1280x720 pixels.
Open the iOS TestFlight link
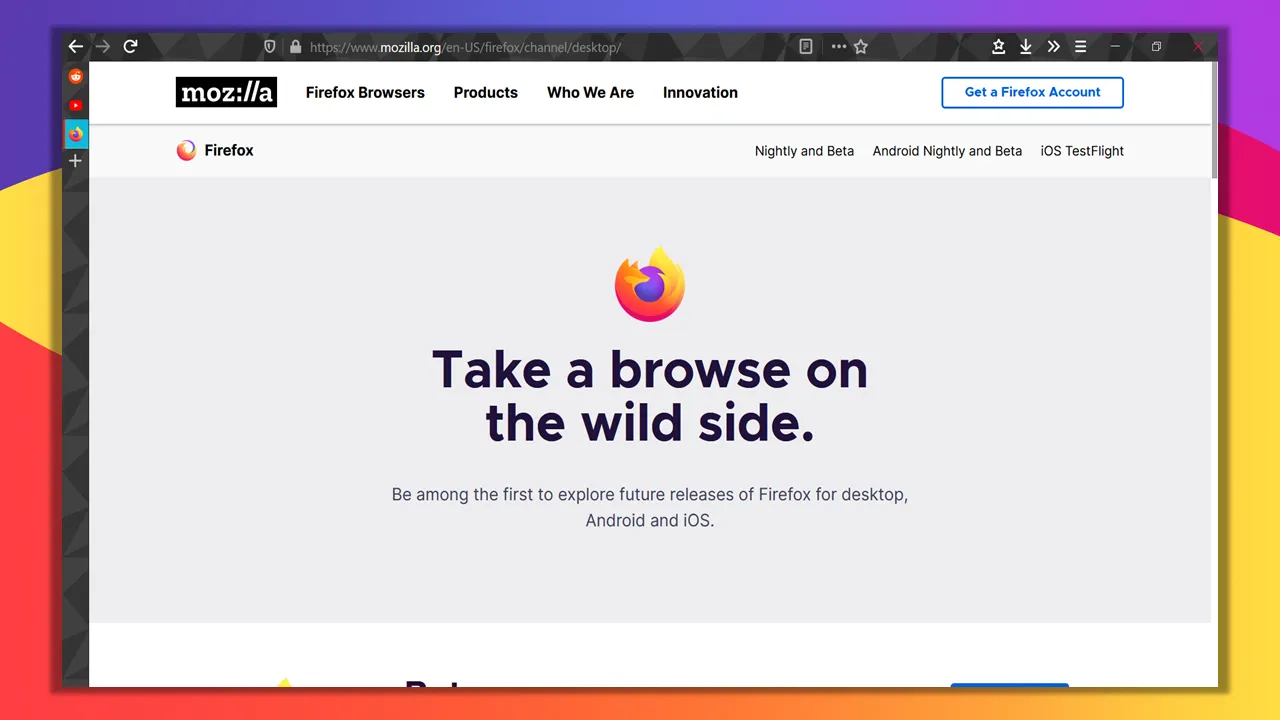point(1082,151)
